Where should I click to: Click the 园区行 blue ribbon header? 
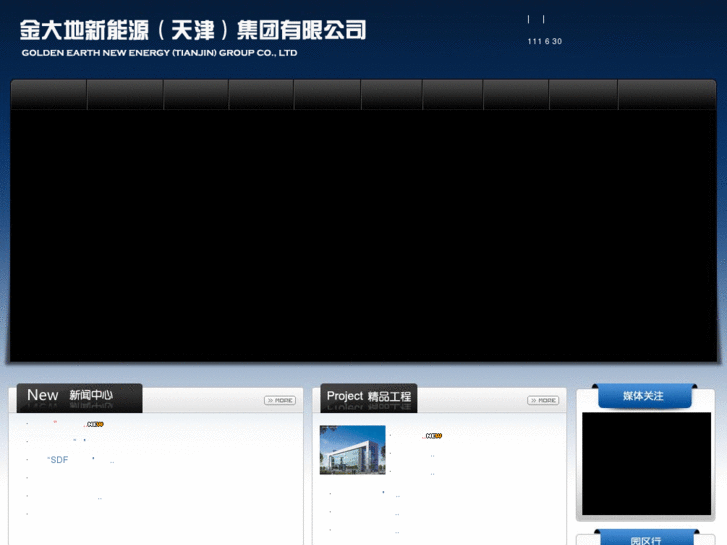point(646,538)
